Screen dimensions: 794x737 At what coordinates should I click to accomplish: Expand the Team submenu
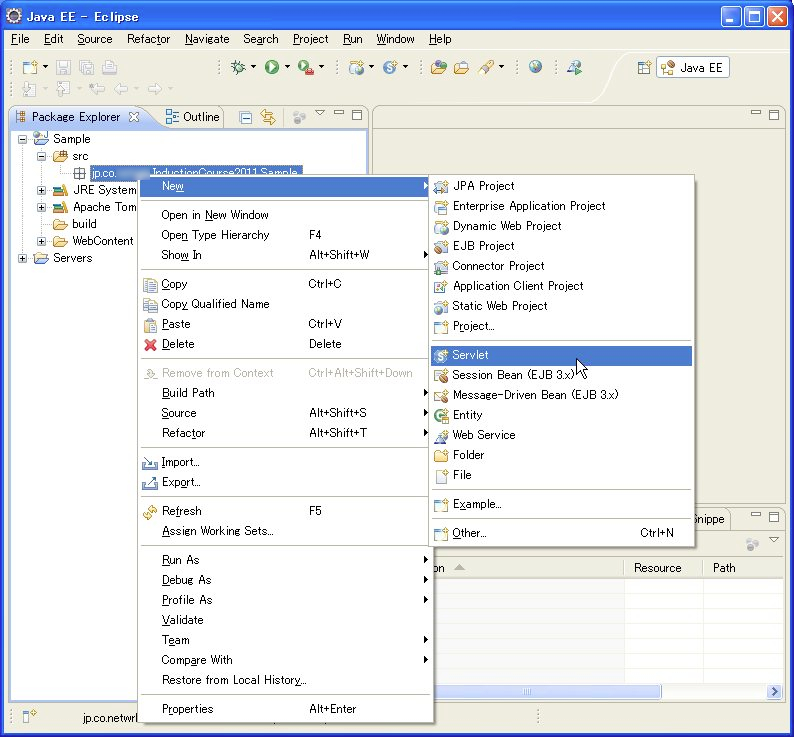click(x=286, y=640)
